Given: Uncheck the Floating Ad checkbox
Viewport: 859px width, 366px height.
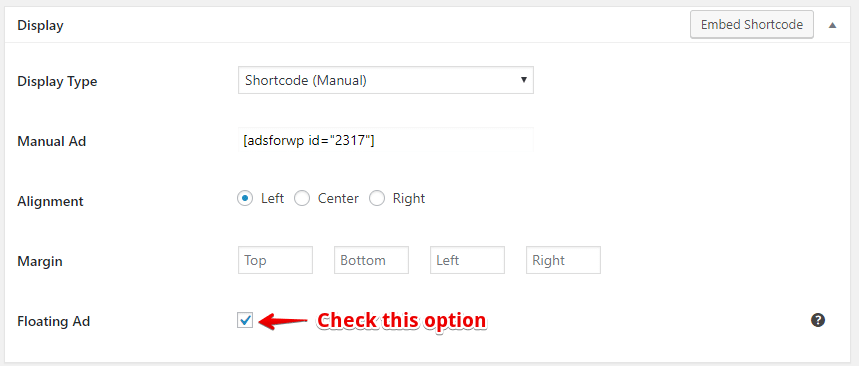Looking at the screenshot, I should 245,320.
